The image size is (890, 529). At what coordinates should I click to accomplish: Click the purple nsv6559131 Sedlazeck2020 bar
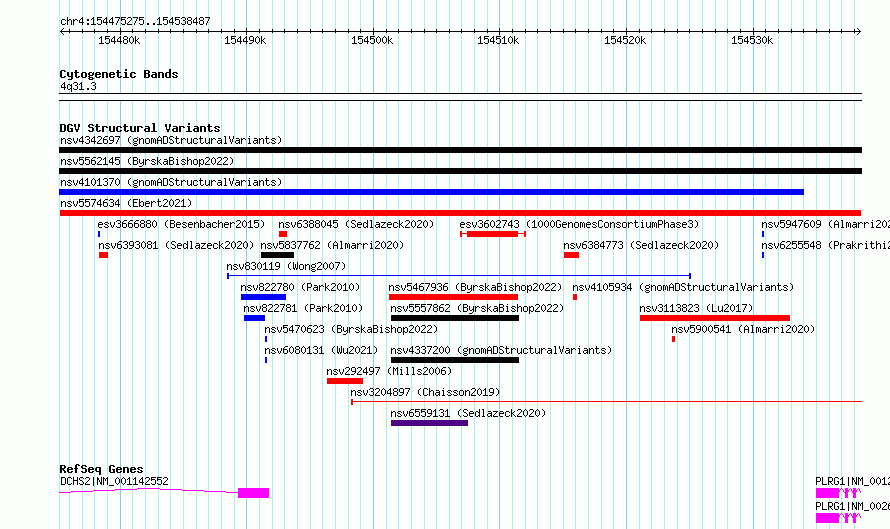point(429,423)
